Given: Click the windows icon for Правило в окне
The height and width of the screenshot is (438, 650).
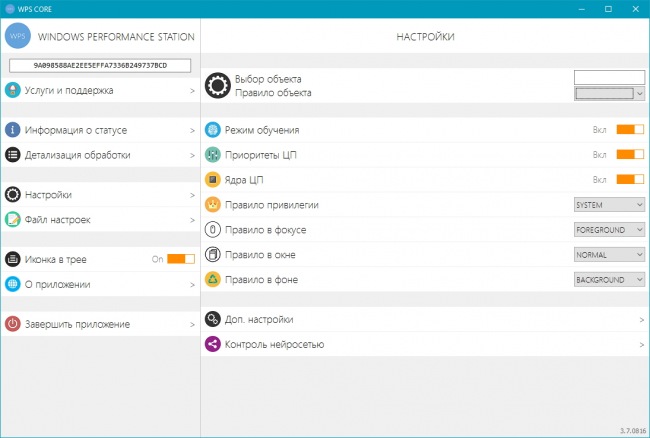Looking at the screenshot, I should [213, 254].
